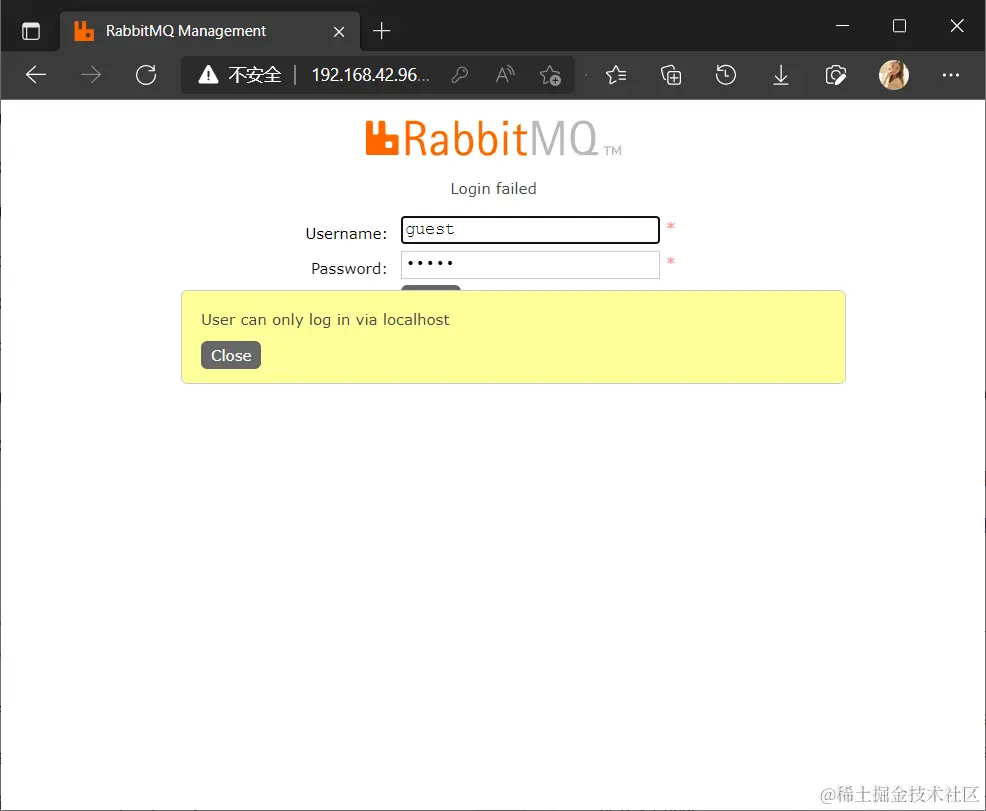The height and width of the screenshot is (811, 986).
Task: Open web capture screenshot tool
Action: (835, 75)
